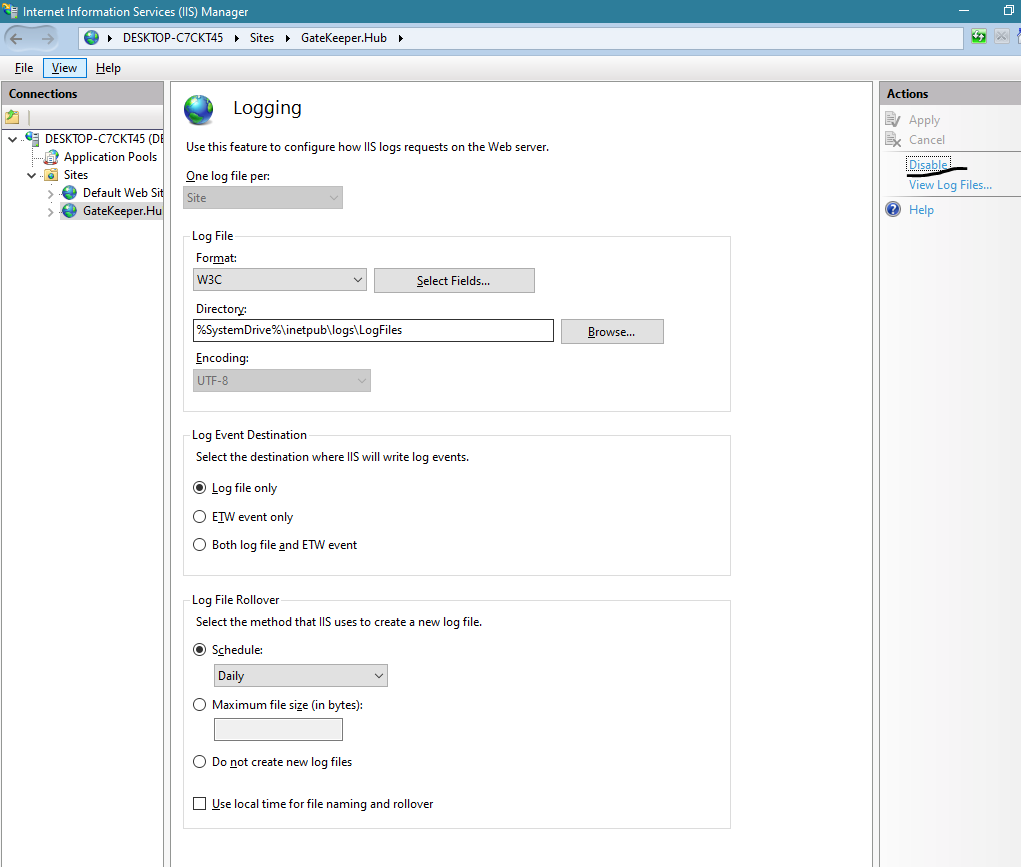This screenshot has height=867, width=1021.
Task: Select the Application Pools node icon
Action: (51, 157)
